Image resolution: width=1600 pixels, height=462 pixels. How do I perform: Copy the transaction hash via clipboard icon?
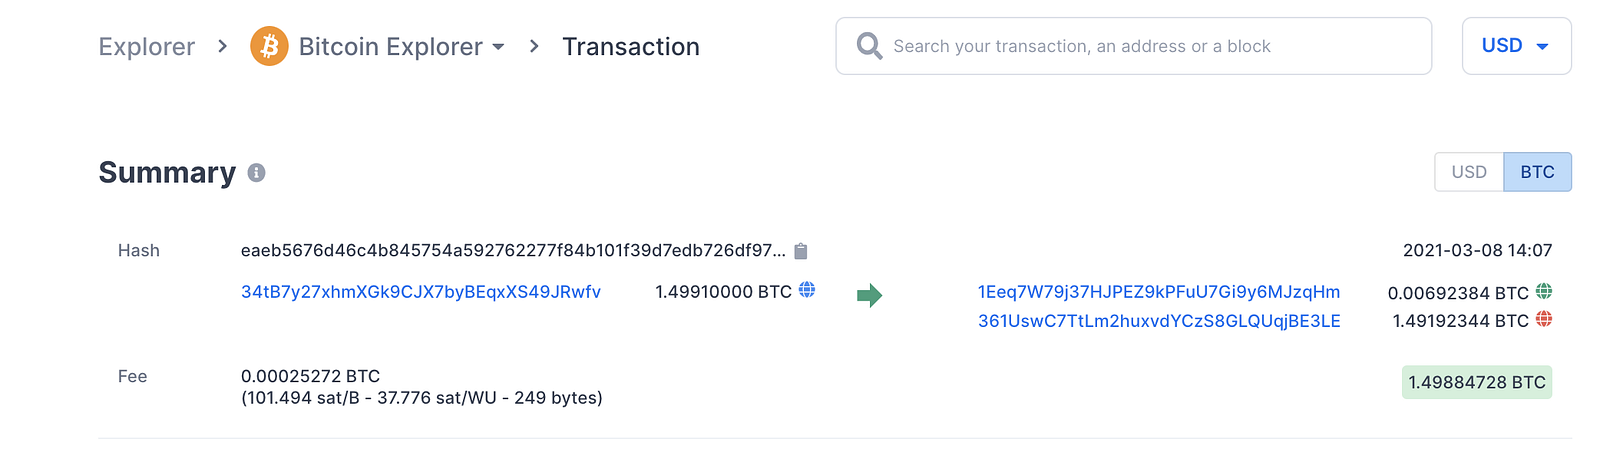click(801, 251)
